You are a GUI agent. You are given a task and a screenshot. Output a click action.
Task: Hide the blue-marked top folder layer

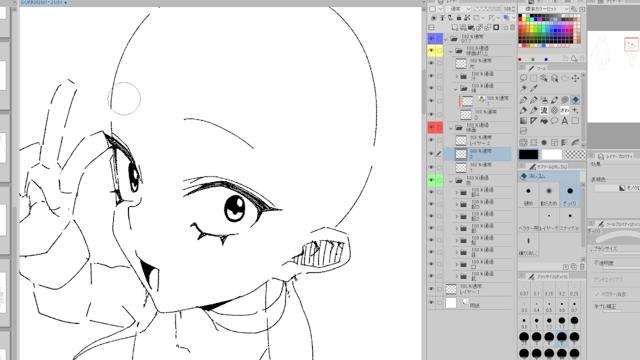click(431, 39)
